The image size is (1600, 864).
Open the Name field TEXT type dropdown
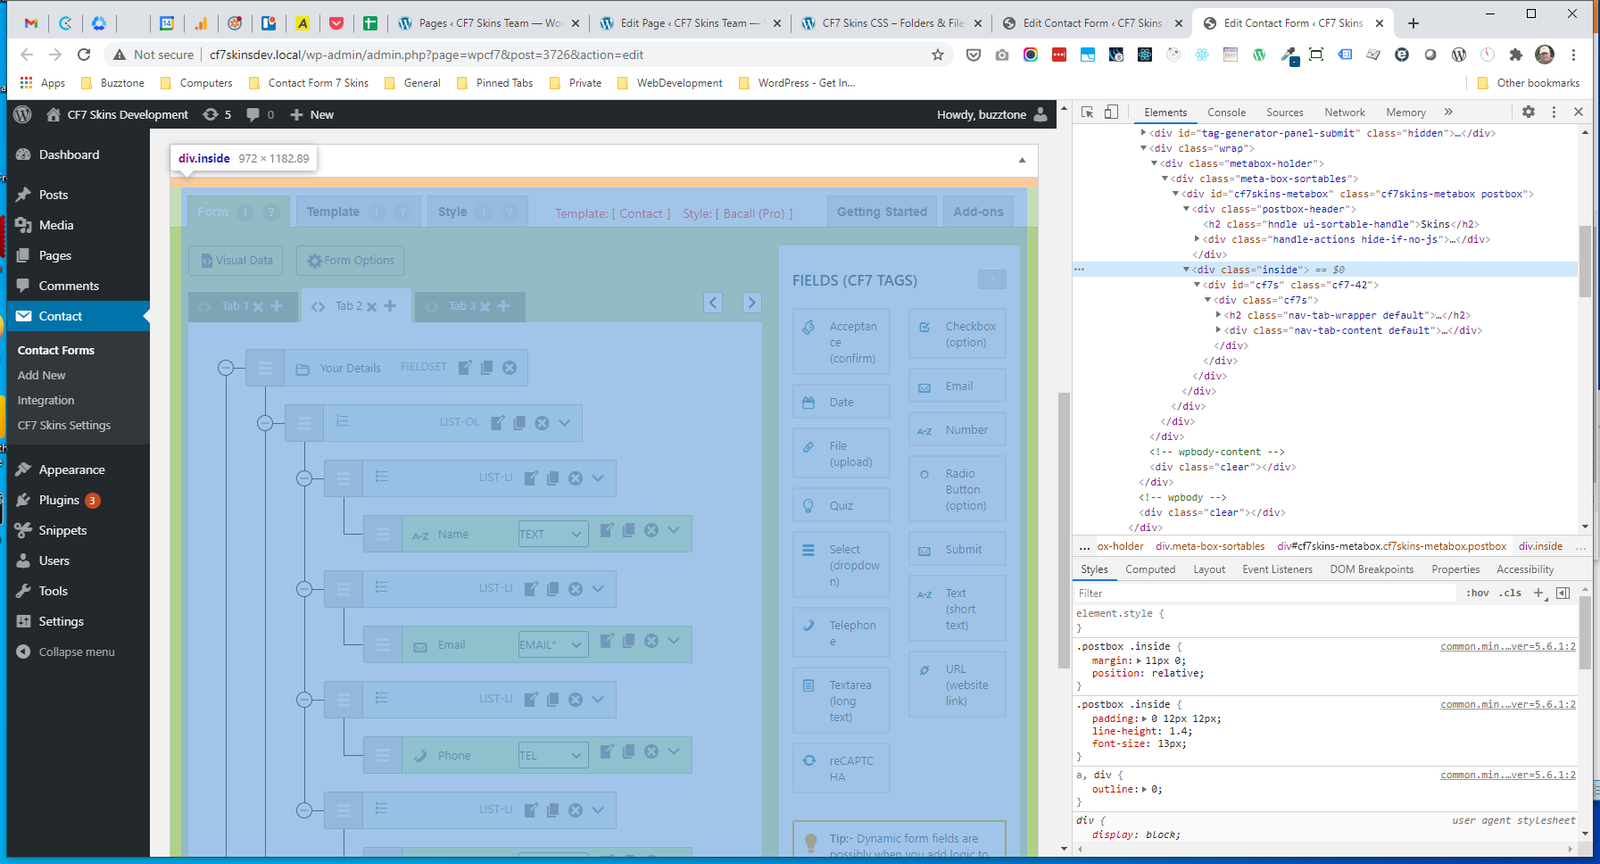552,534
